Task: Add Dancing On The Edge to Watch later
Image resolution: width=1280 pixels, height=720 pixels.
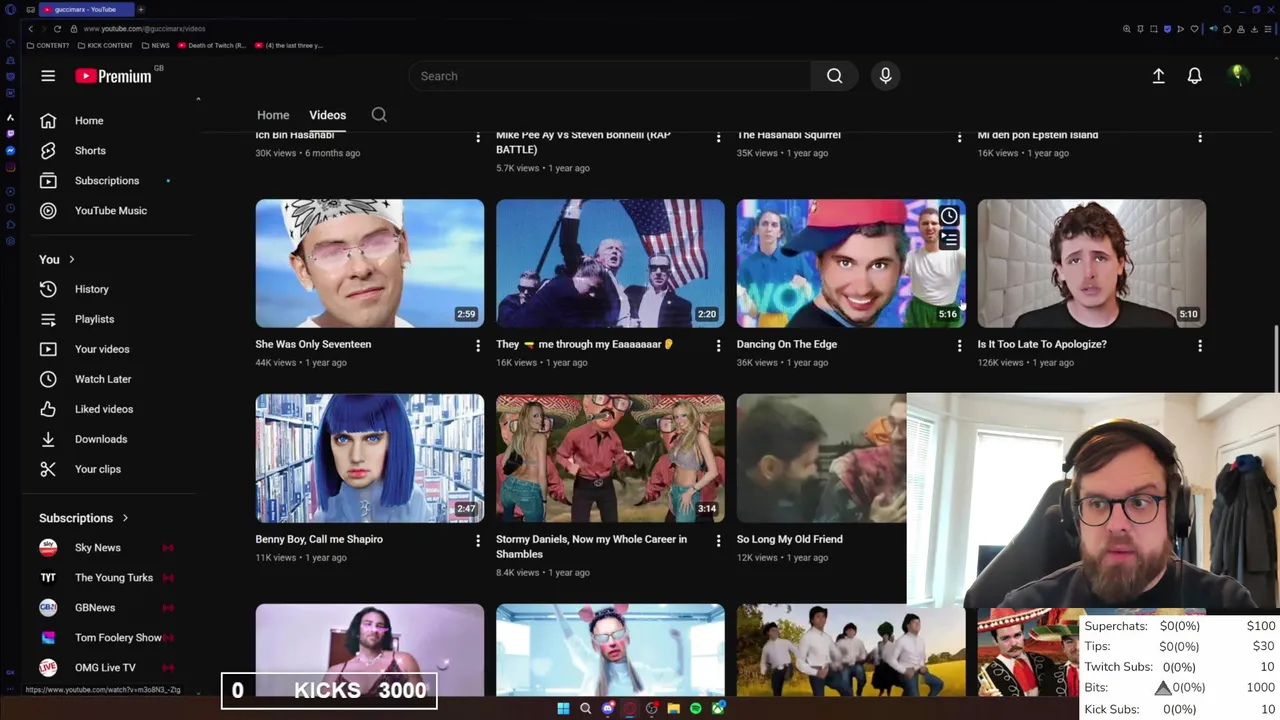Action: [949, 216]
